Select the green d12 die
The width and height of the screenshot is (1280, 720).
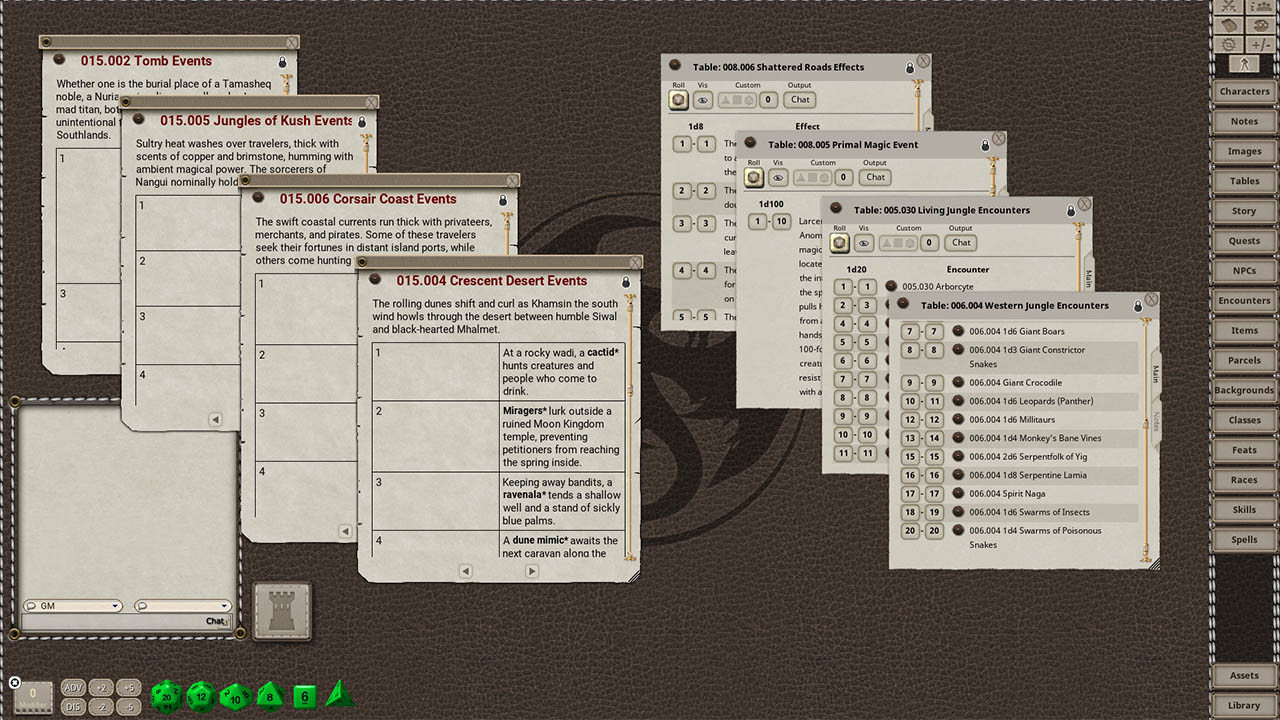[200, 696]
